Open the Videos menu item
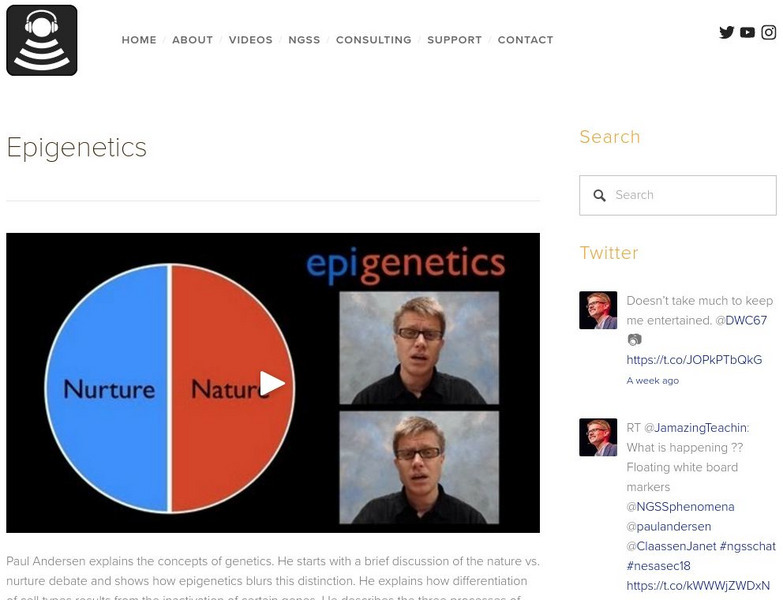The image size is (783, 600). pyautogui.click(x=250, y=40)
